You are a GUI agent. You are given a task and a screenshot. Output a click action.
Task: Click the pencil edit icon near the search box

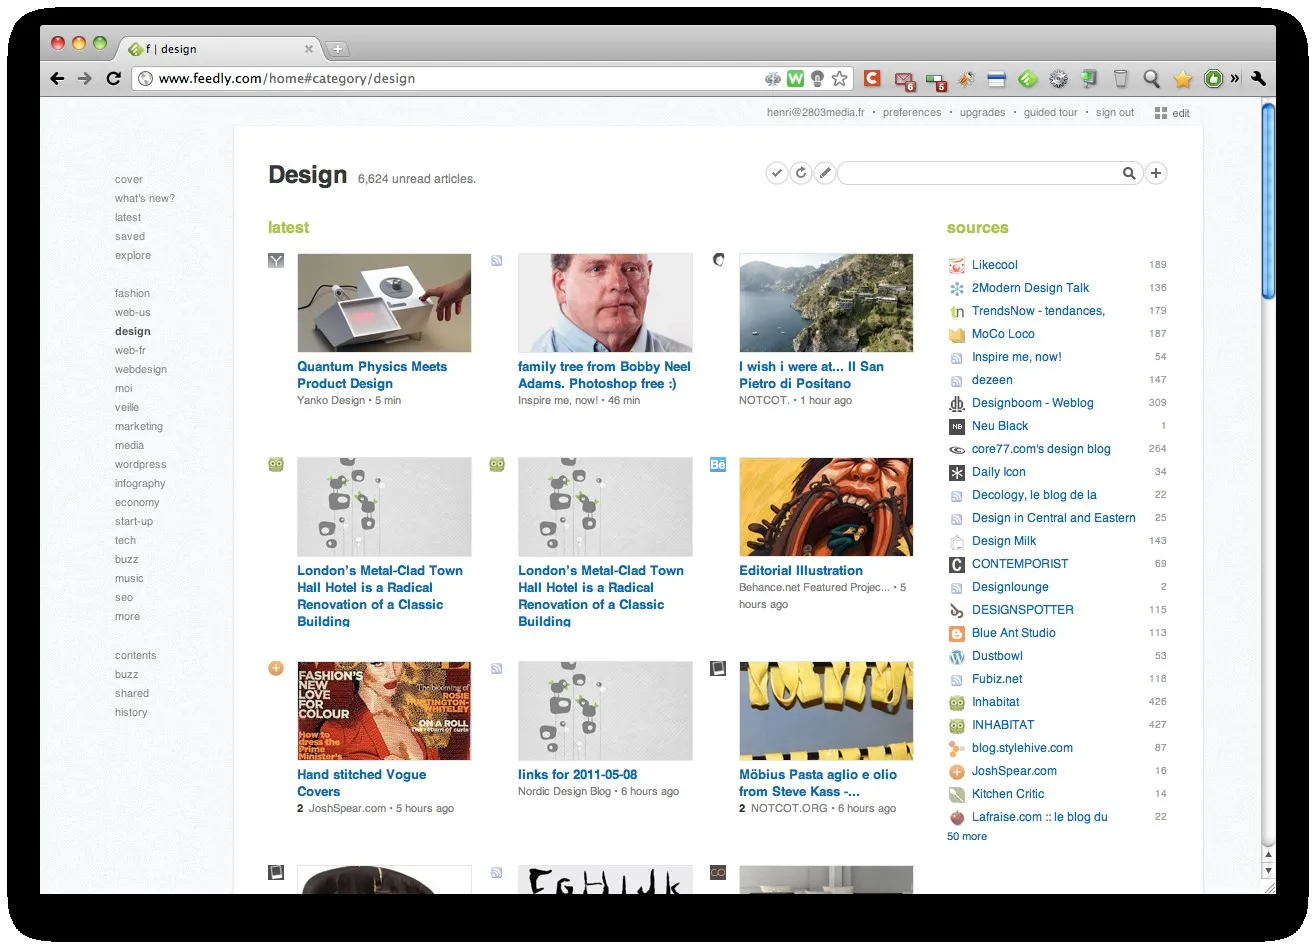825,173
